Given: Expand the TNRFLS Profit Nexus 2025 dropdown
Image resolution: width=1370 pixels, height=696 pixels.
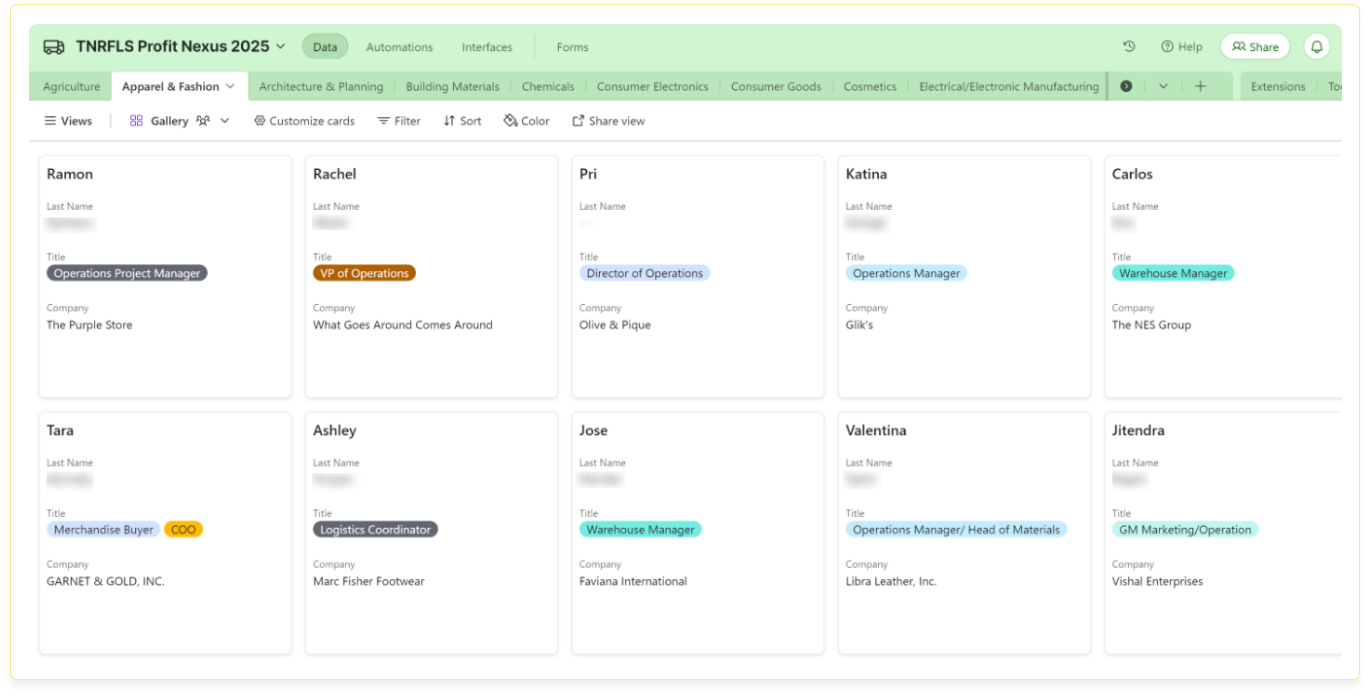Looking at the screenshot, I should [x=281, y=47].
